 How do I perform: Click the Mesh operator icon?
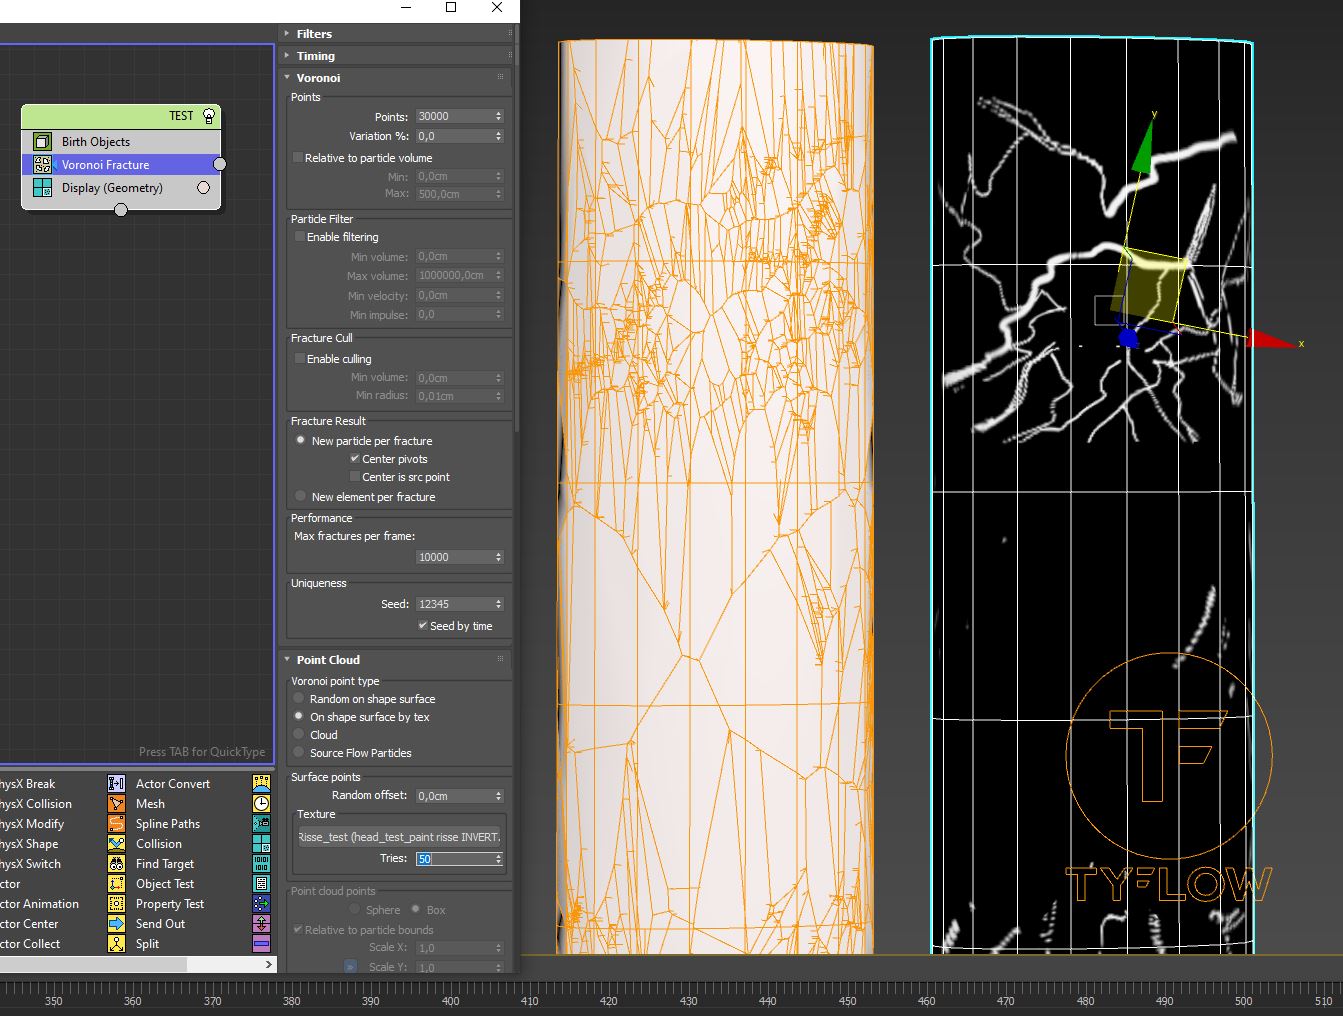click(x=116, y=804)
